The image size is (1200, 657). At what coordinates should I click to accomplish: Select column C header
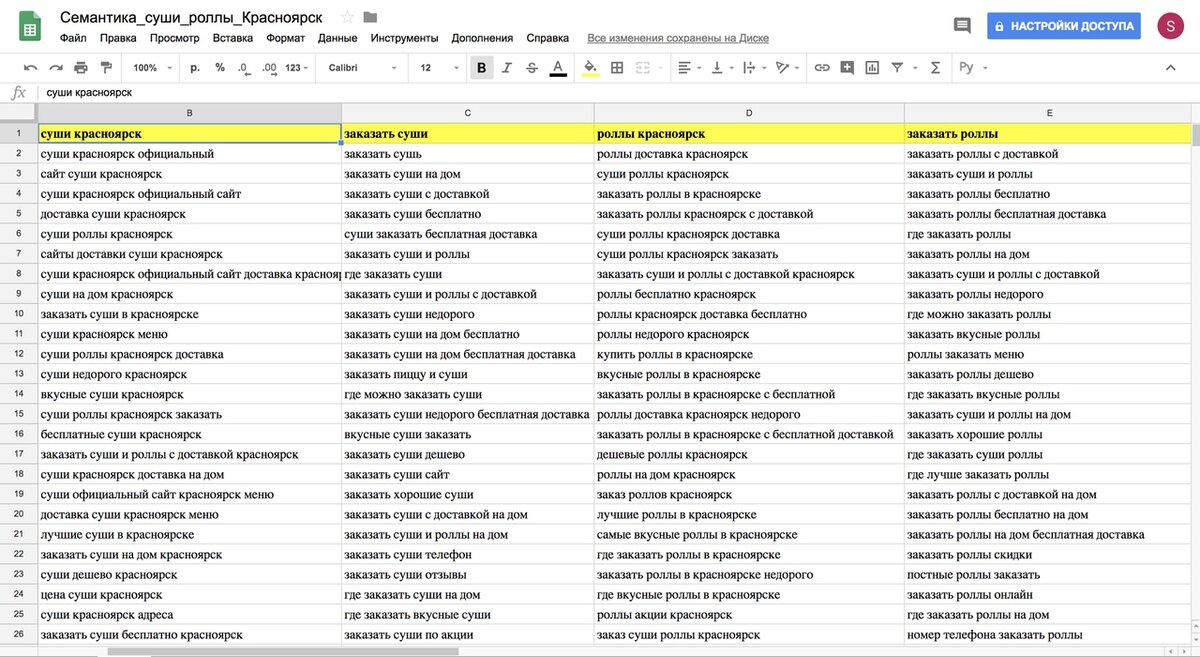click(468, 113)
